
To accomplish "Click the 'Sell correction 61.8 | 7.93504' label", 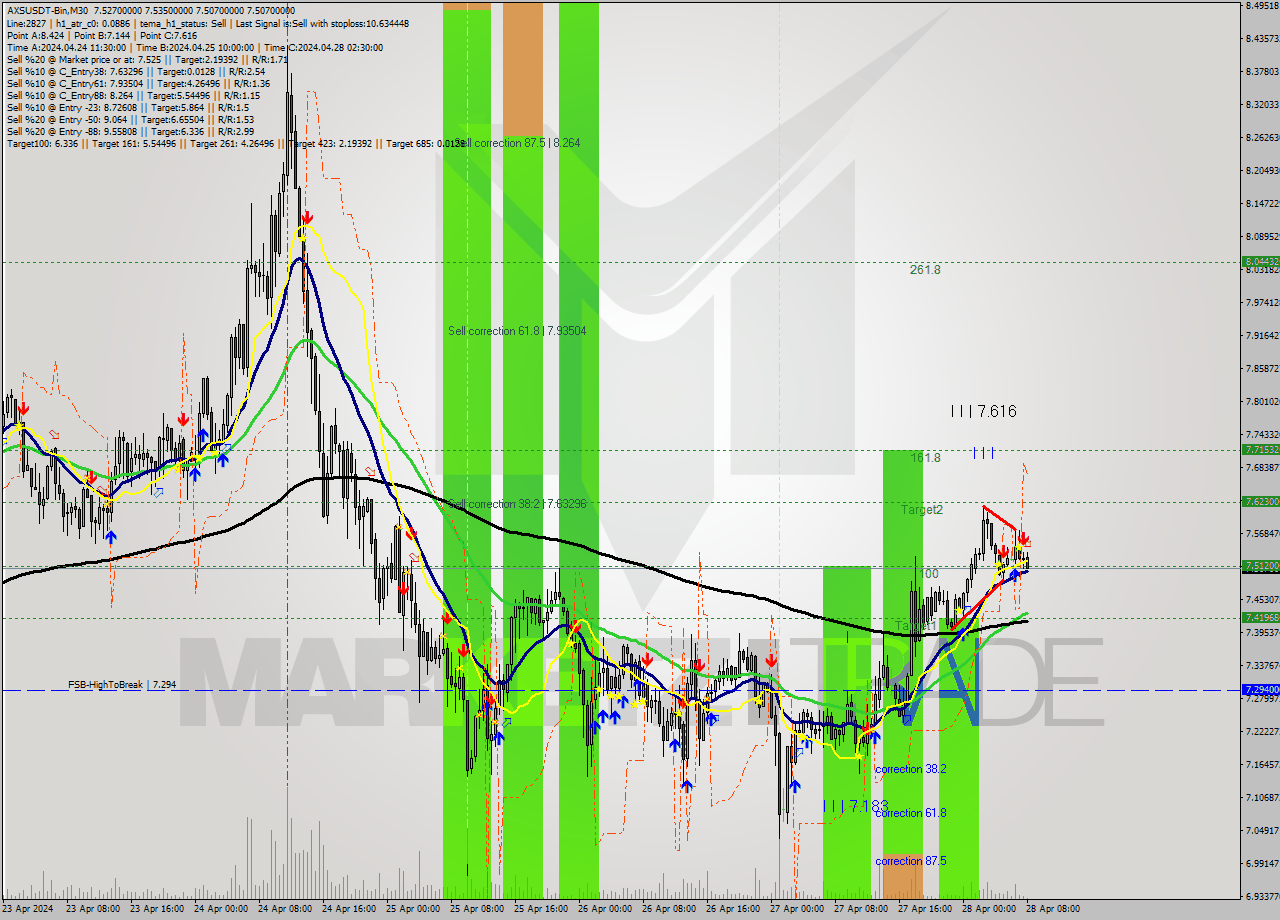I will pos(517,331).
